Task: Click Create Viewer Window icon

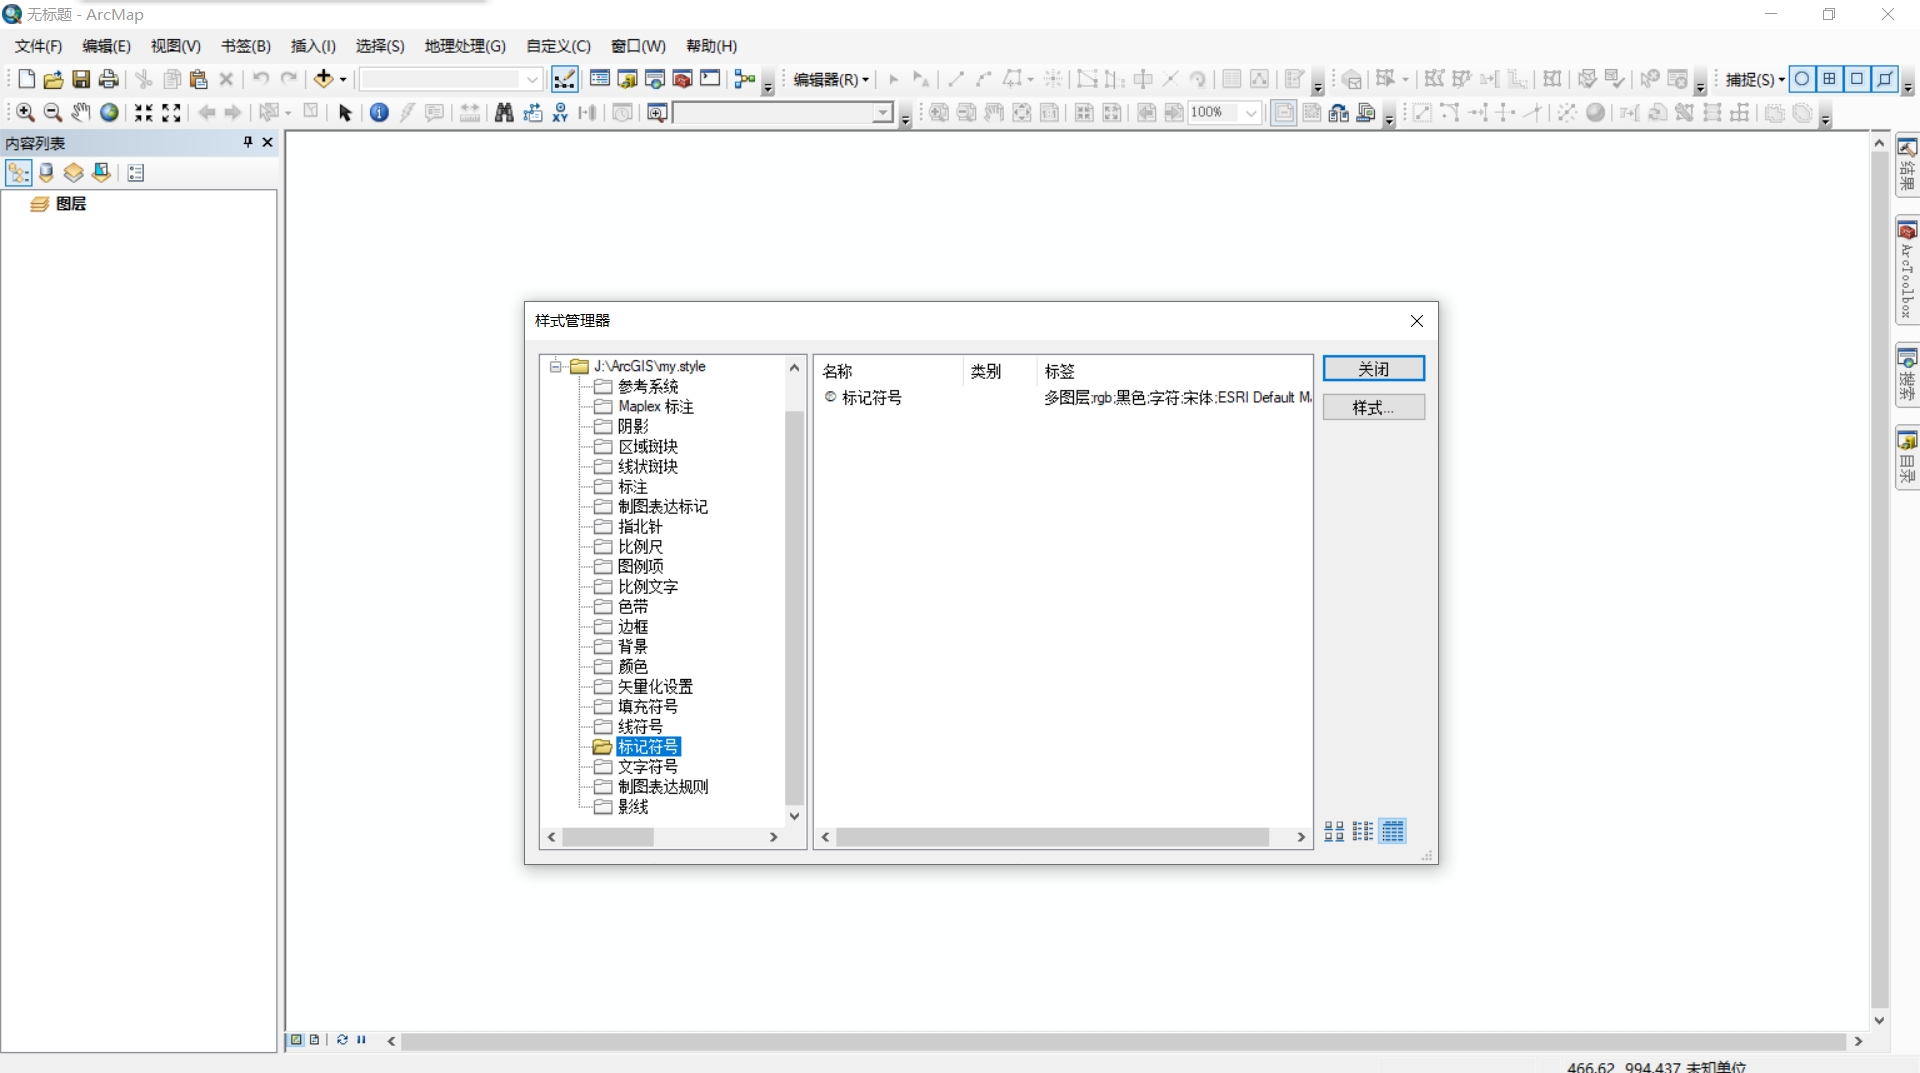Action: [x=657, y=113]
